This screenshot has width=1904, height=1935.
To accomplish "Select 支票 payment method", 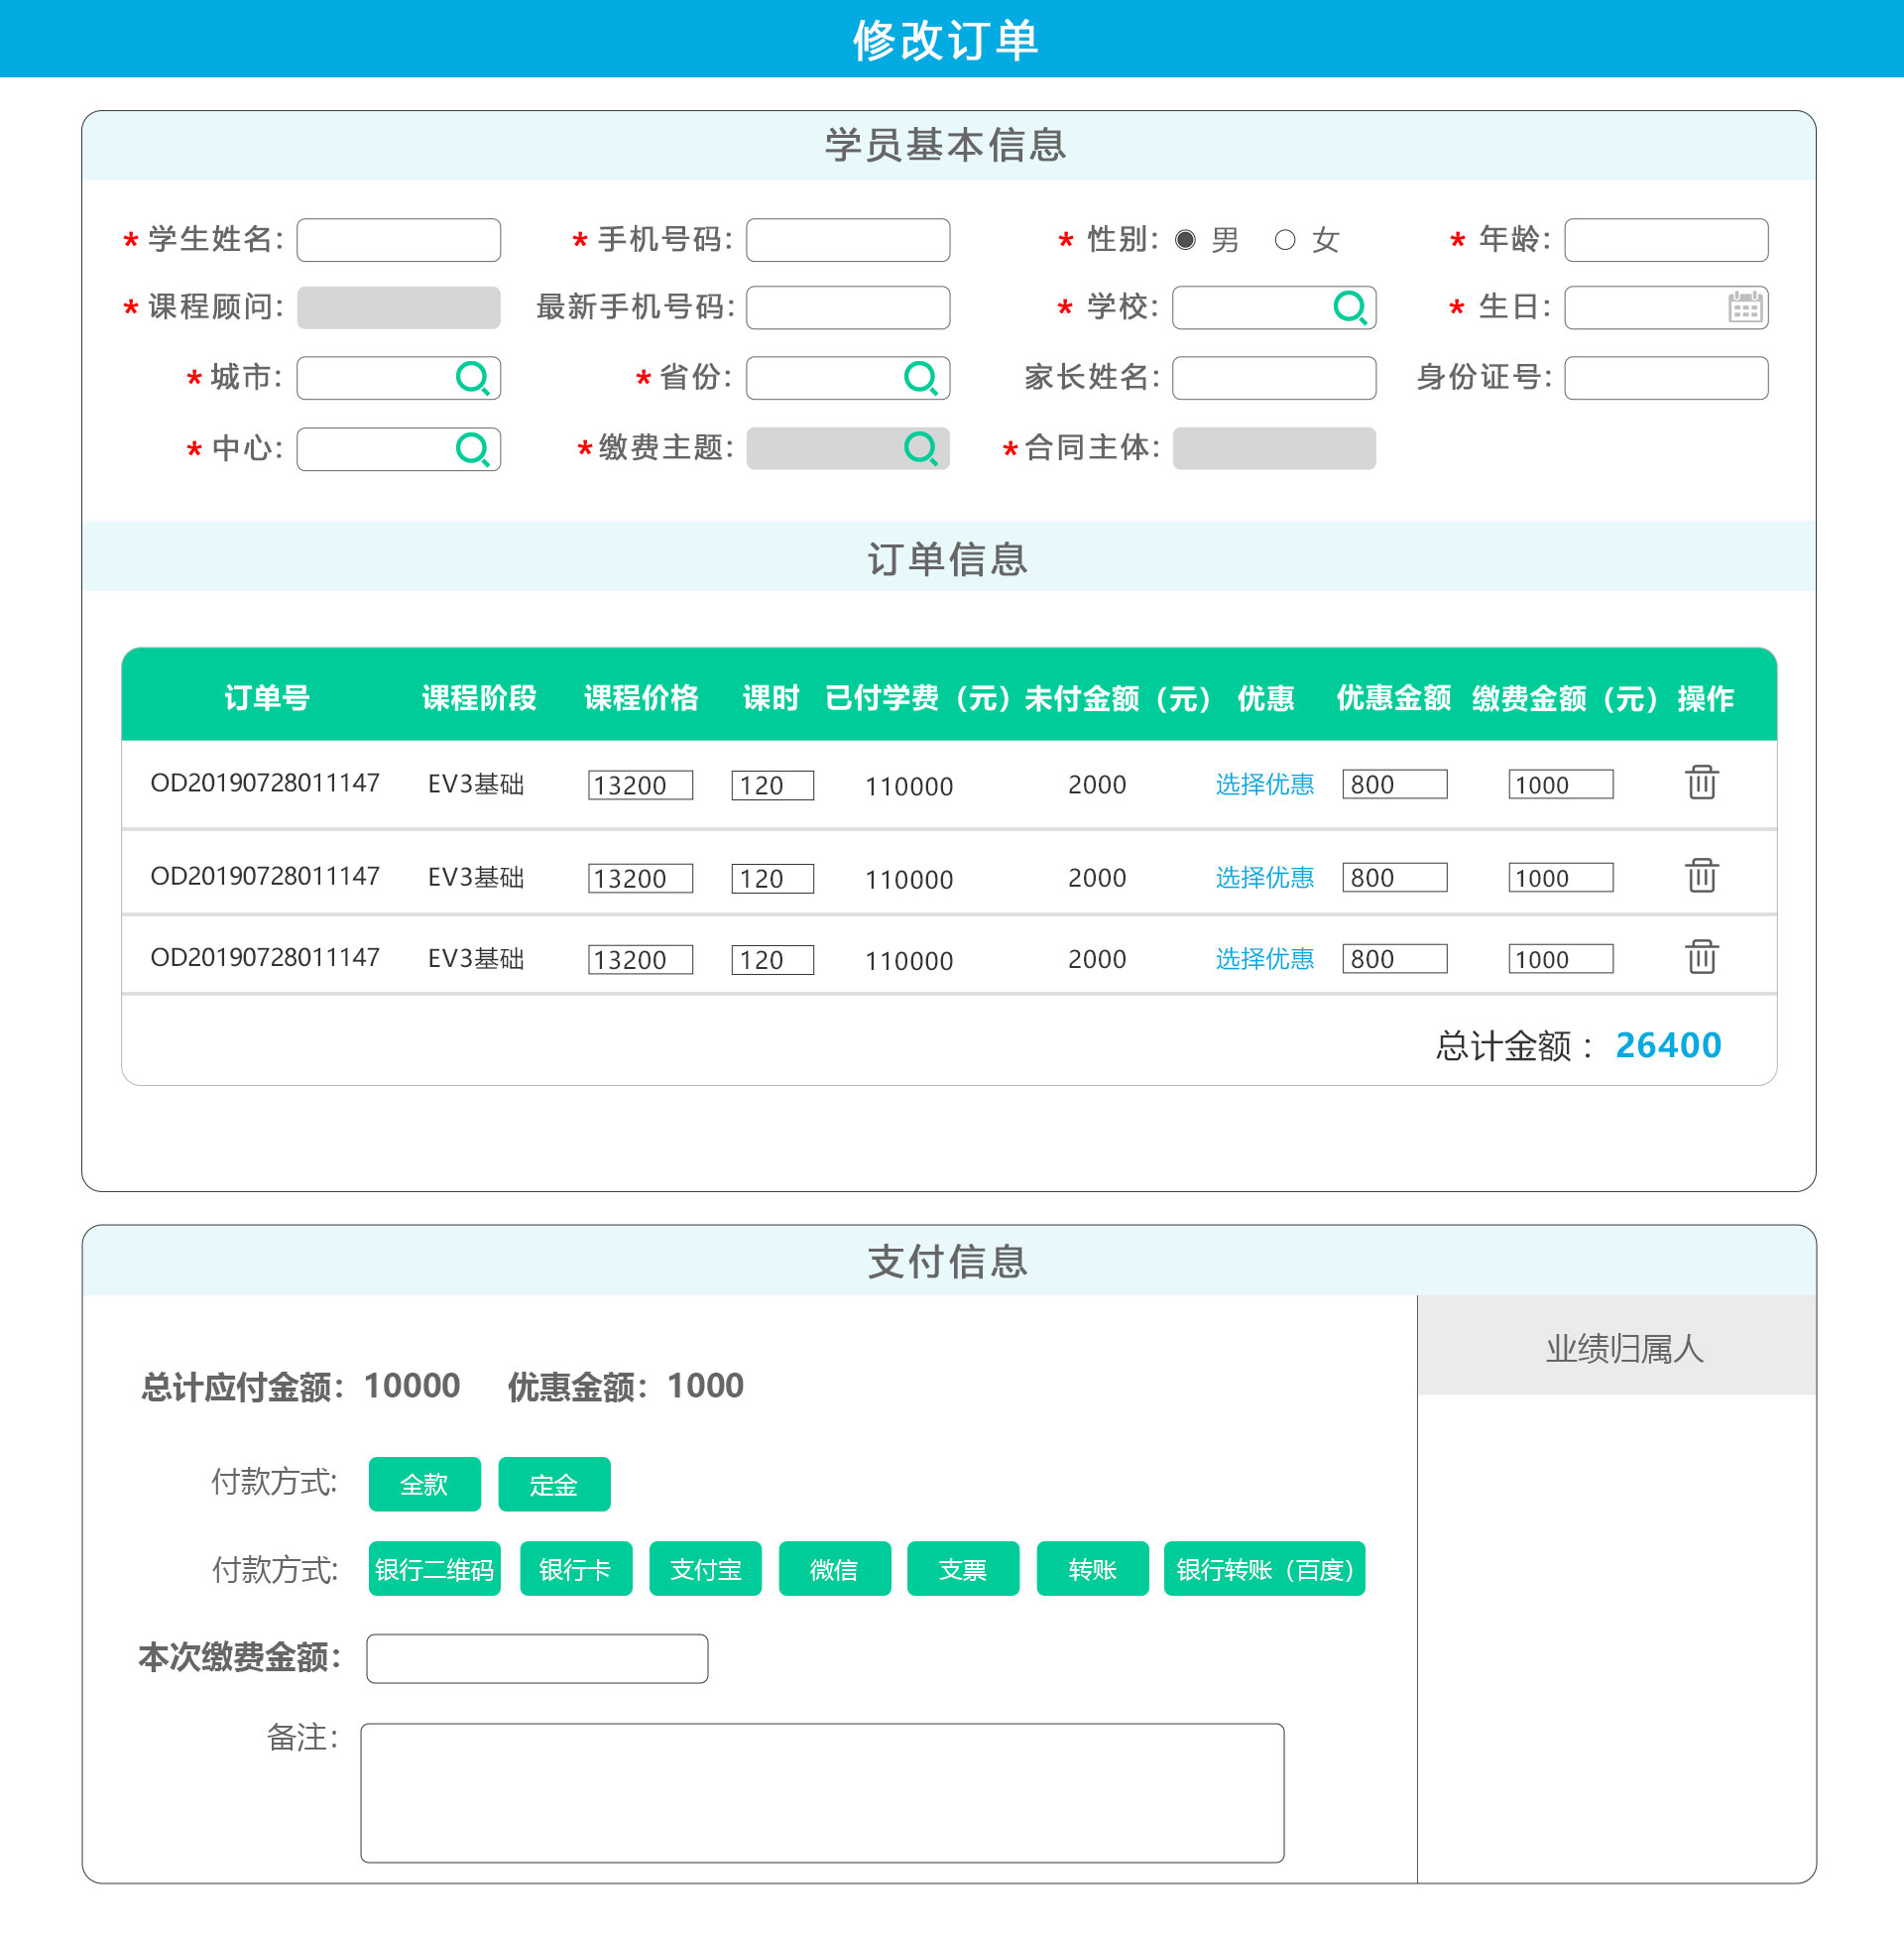I will coord(964,1569).
